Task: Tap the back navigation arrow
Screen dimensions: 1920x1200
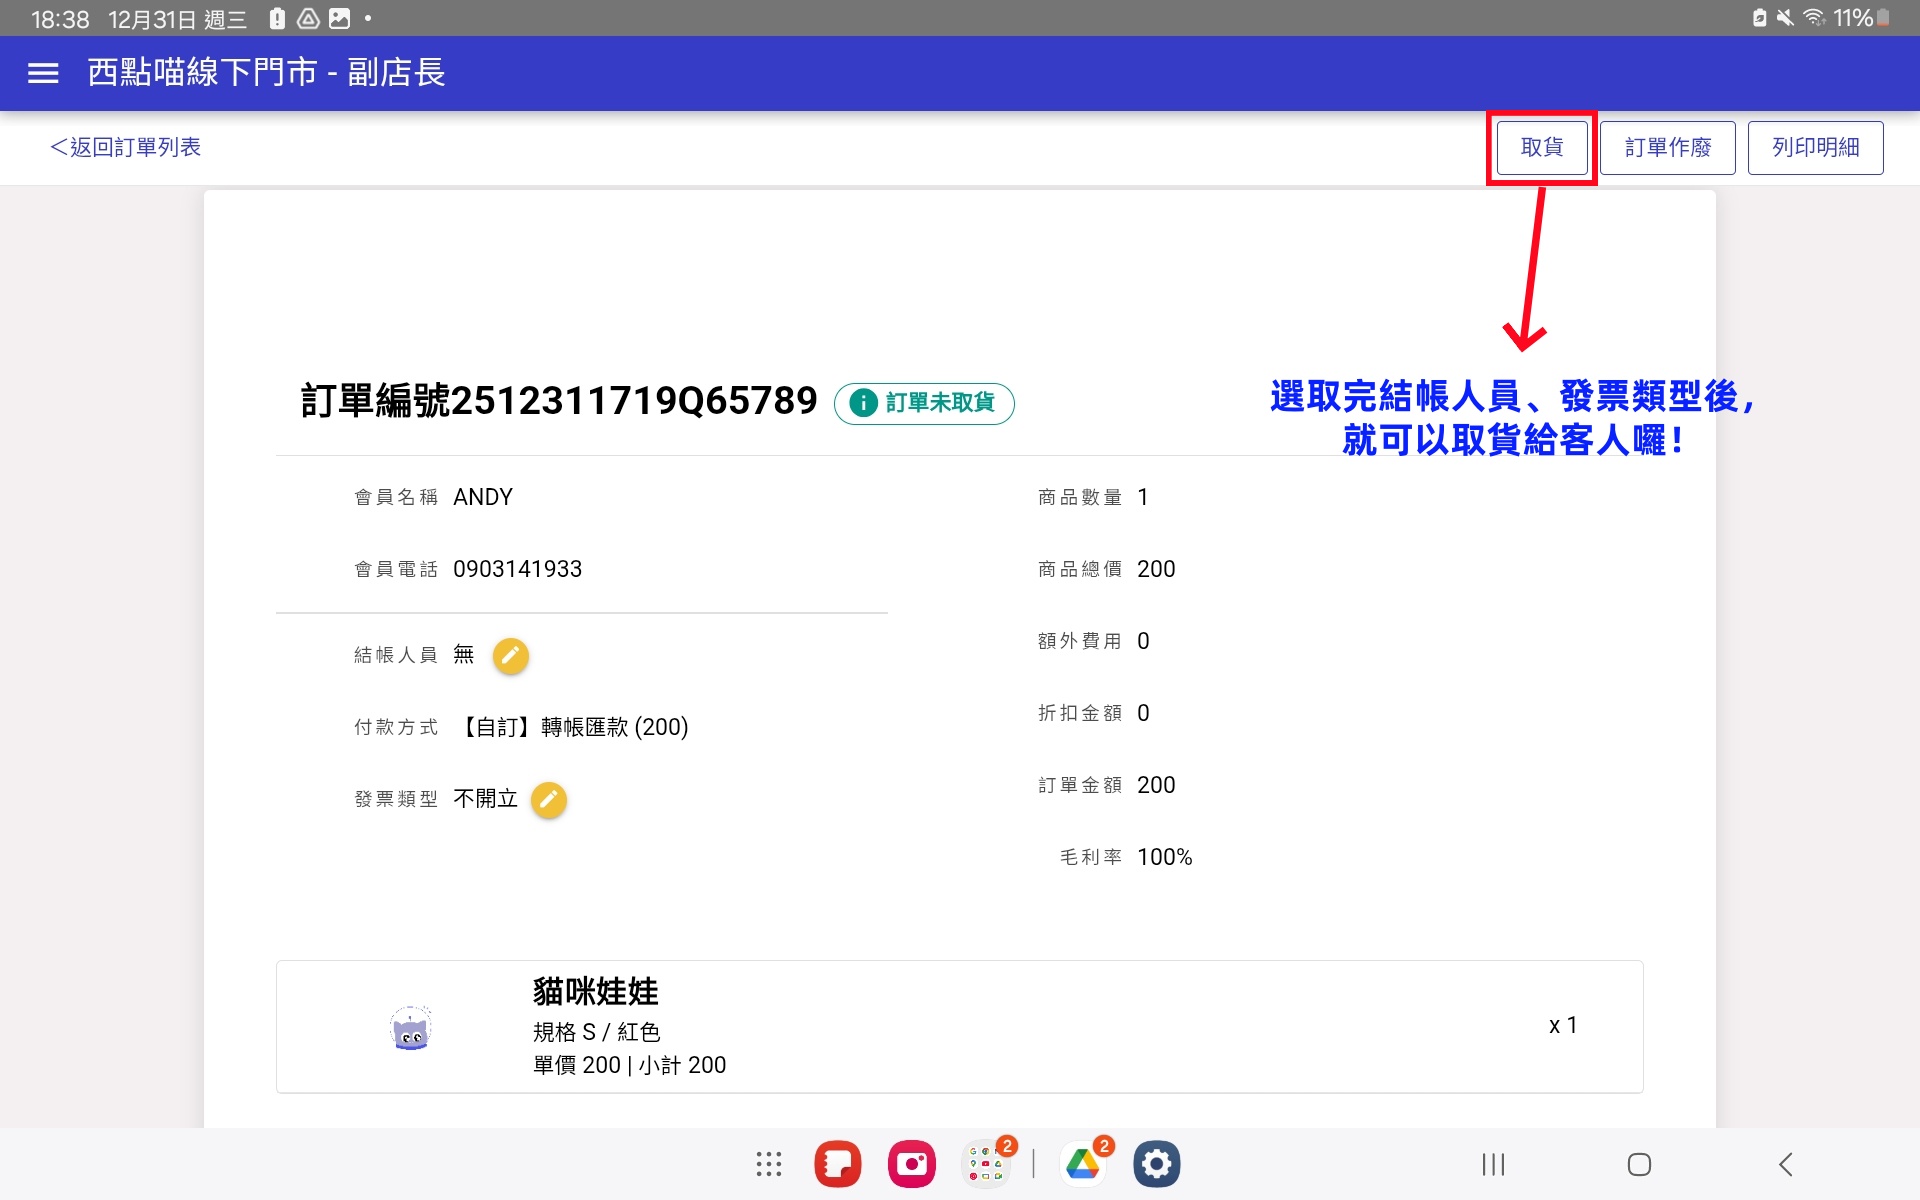Action: click(x=1785, y=1164)
